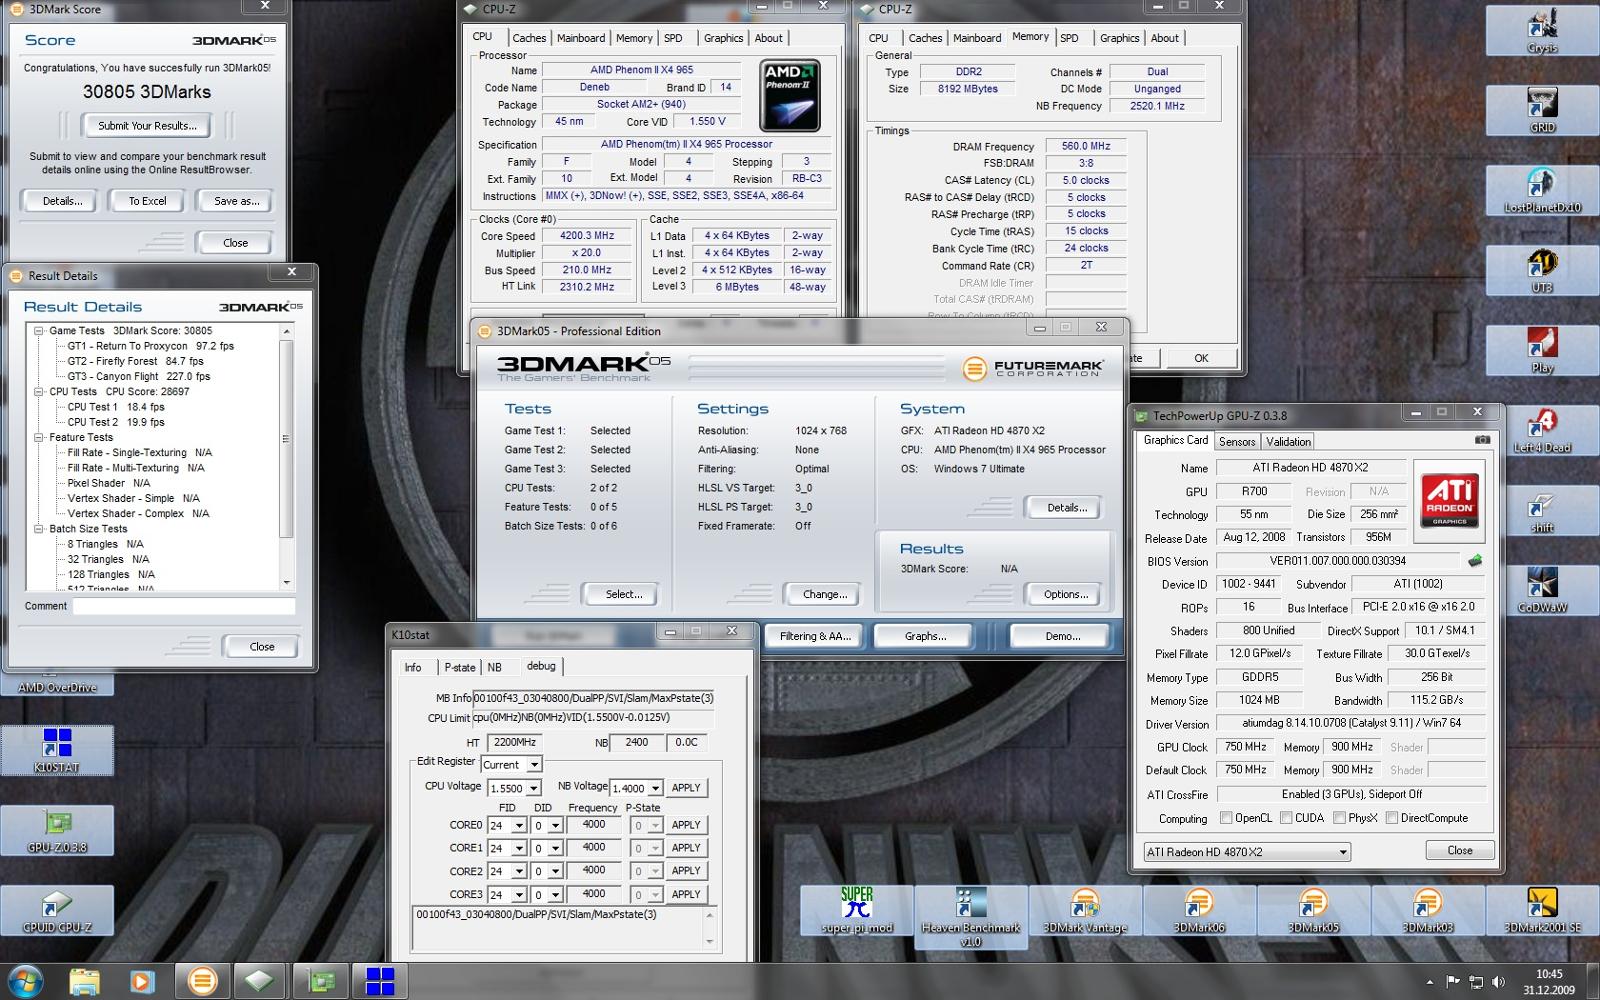The height and width of the screenshot is (1000, 1600).
Task: Launch super pi mod shortcut
Action: click(x=857, y=911)
